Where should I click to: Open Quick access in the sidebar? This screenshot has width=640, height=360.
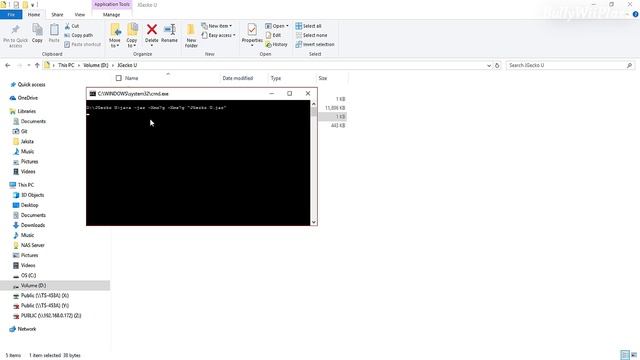point(31,84)
